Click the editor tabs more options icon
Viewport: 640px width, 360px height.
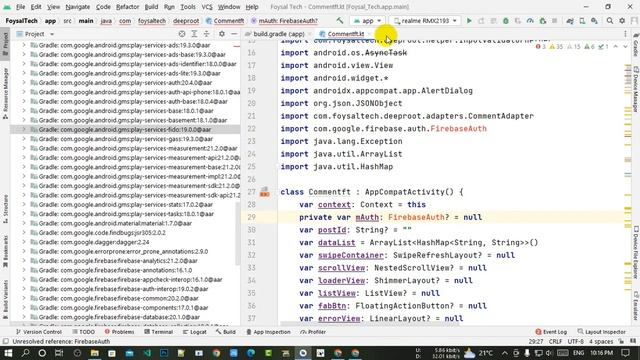click(625, 34)
